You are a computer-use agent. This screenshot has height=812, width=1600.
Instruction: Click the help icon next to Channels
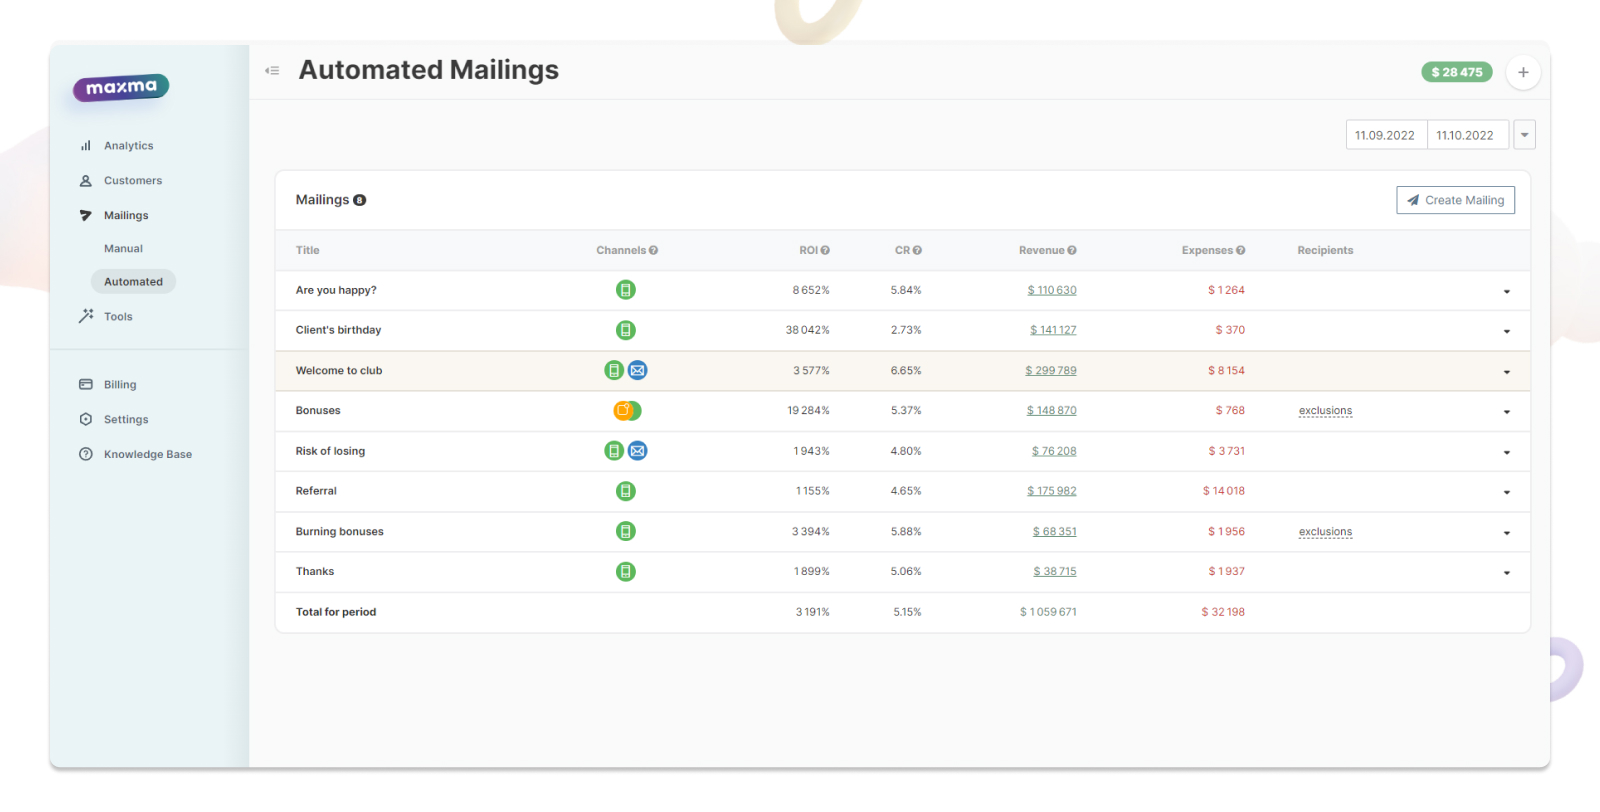pos(653,251)
